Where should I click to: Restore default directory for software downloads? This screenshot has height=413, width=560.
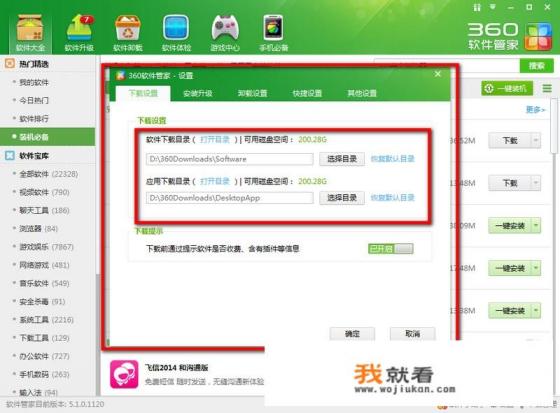tap(392, 159)
